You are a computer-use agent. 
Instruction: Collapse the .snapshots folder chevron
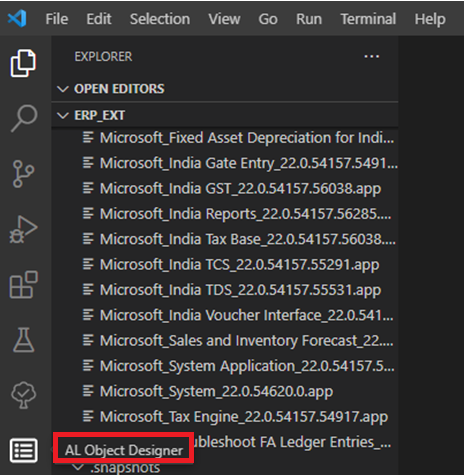point(78,467)
